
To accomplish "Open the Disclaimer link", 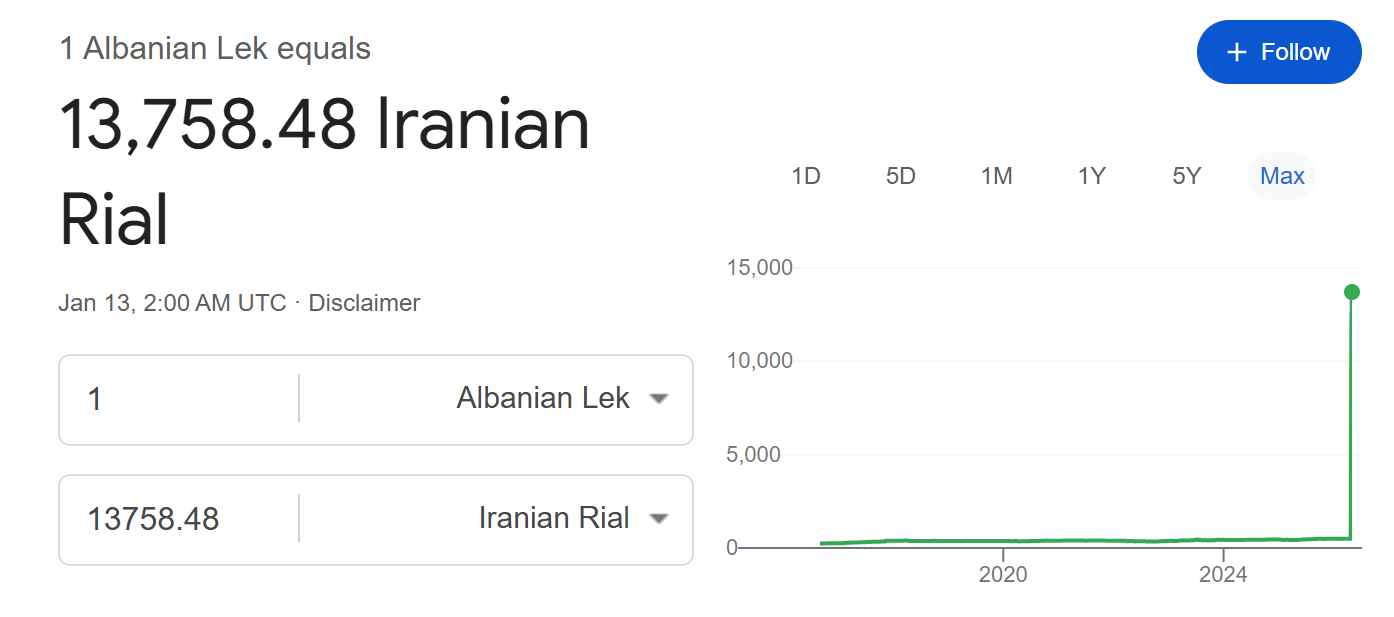I will (x=364, y=303).
